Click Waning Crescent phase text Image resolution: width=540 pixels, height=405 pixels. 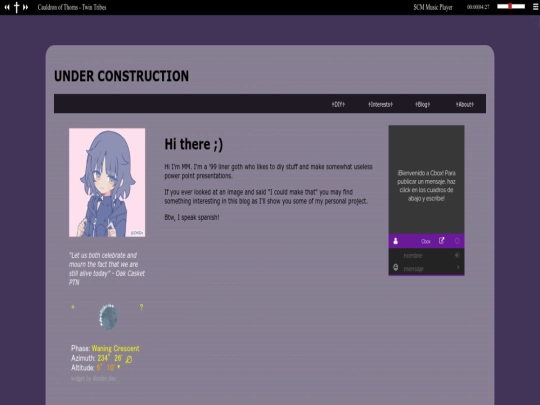coord(115,349)
